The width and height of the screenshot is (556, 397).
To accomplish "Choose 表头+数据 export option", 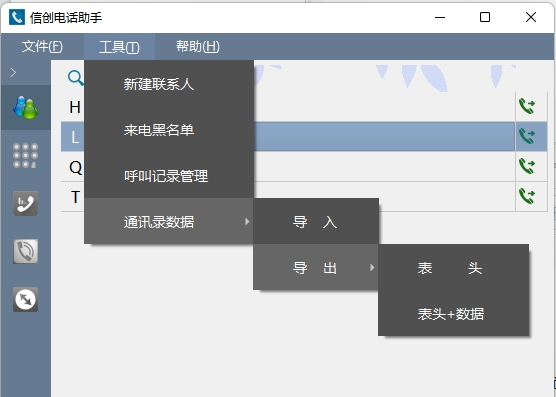I will (454, 313).
